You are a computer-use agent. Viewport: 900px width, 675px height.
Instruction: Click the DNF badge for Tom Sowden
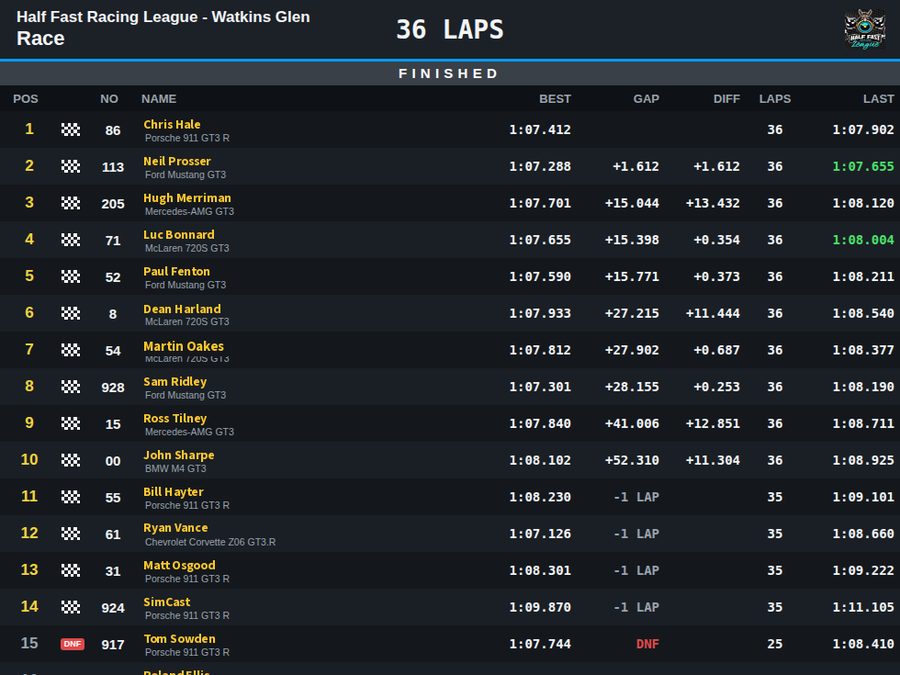point(72,644)
